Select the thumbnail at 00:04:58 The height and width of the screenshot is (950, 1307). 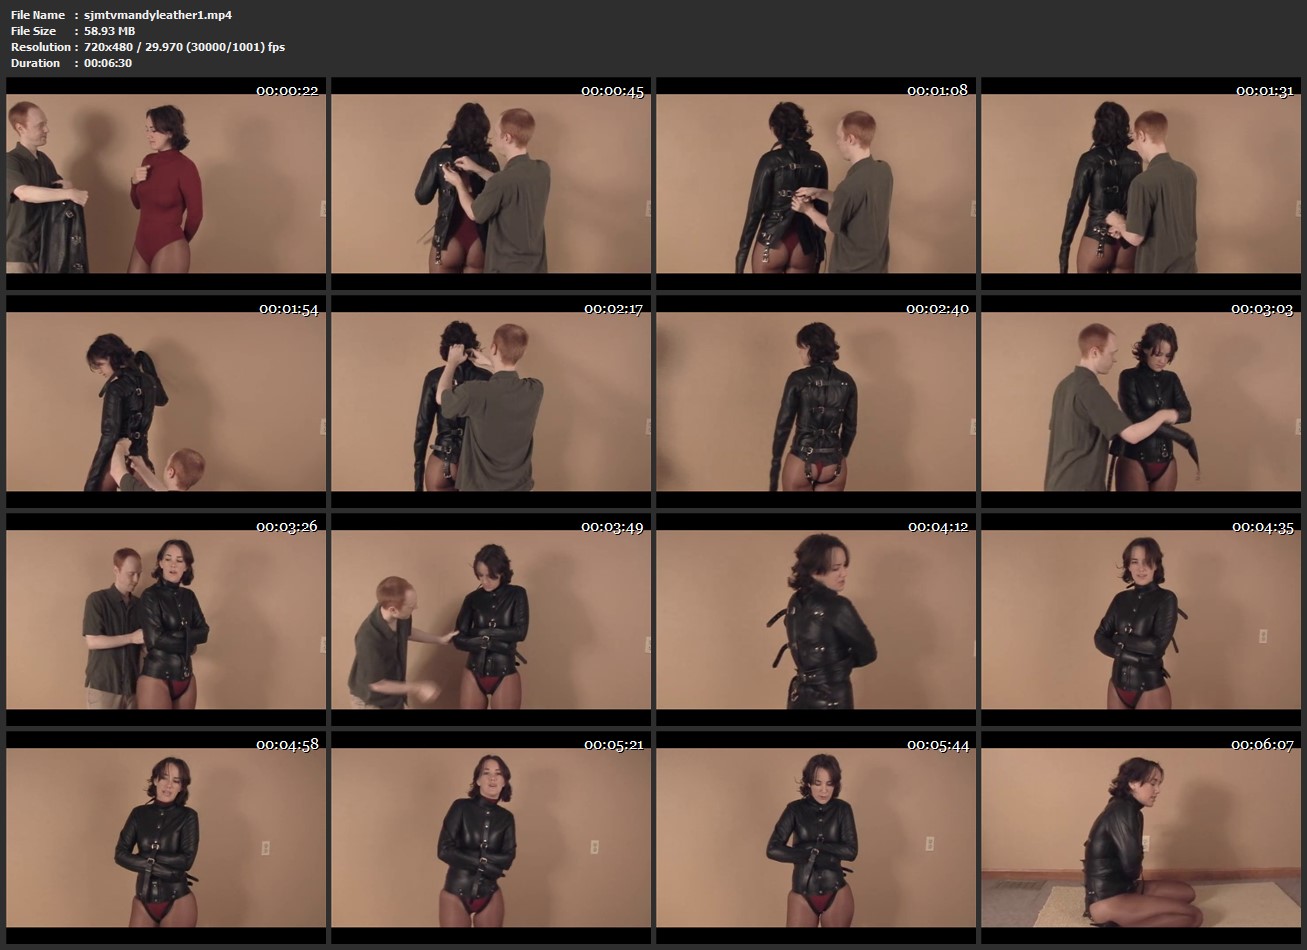coord(166,838)
